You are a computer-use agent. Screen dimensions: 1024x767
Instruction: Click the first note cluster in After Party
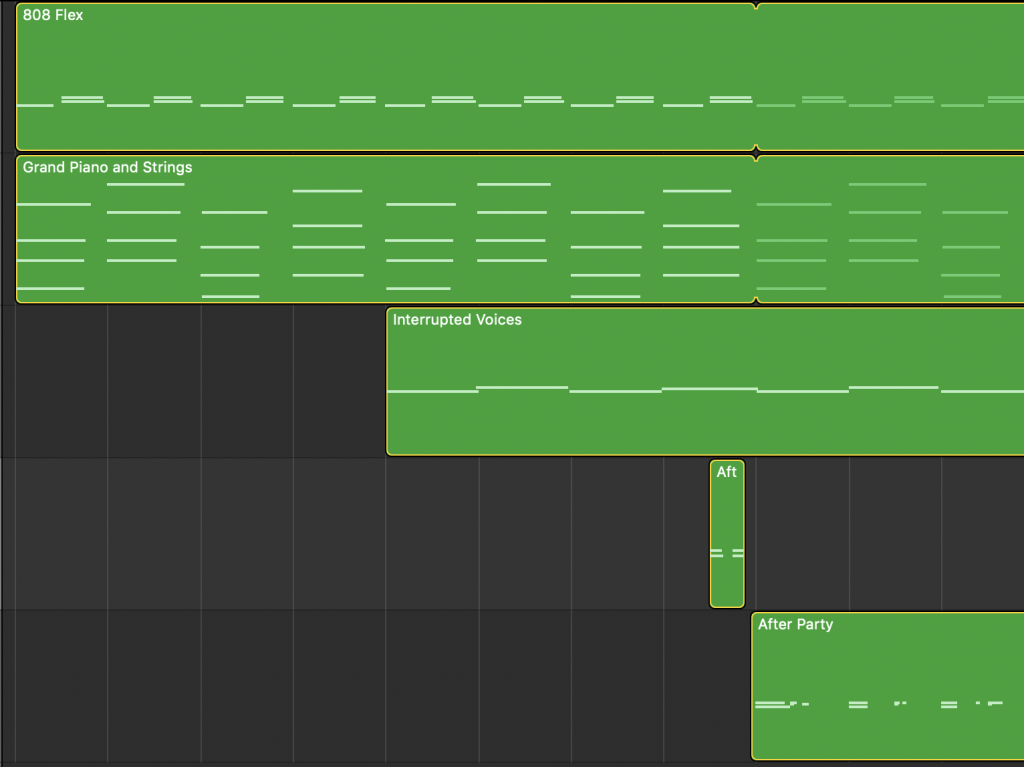(x=774, y=705)
